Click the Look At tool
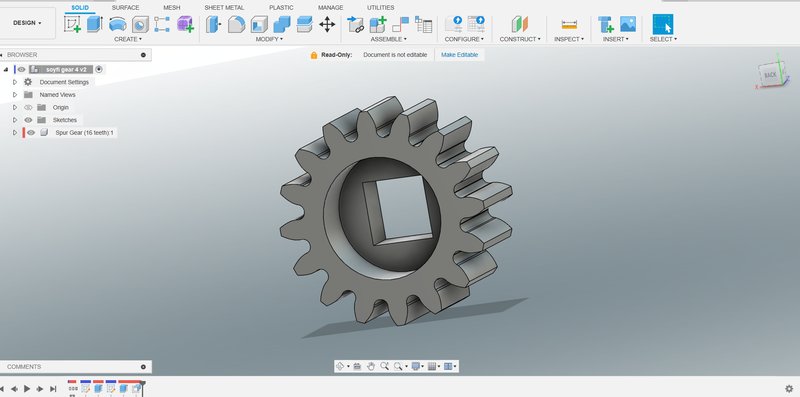This screenshot has width=800, height=397. [x=357, y=366]
